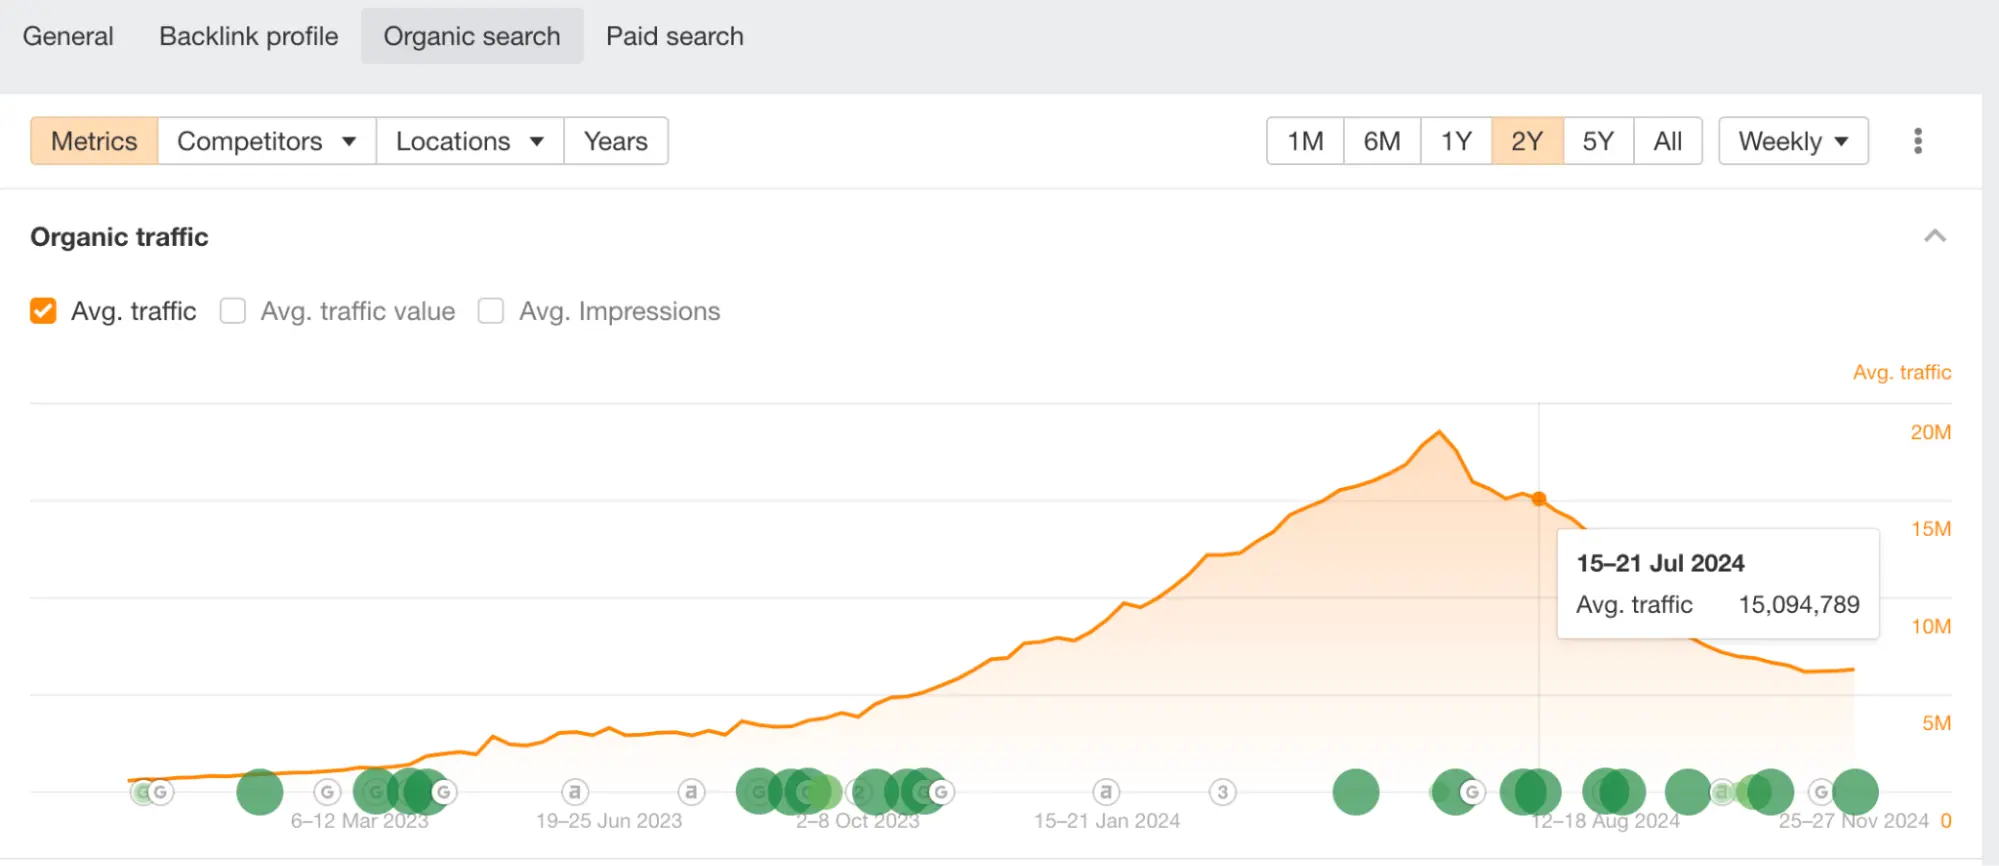Enable the Avg. Impressions checkbox
Image resolution: width=1999 pixels, height=866 pixels.
click(491, 311)
